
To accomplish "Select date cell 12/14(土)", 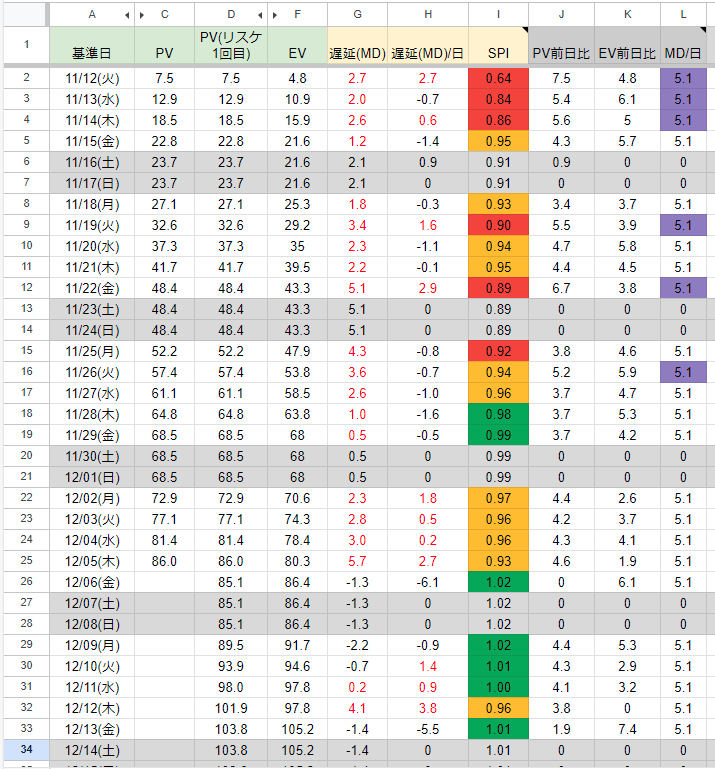I will [92, 750].
